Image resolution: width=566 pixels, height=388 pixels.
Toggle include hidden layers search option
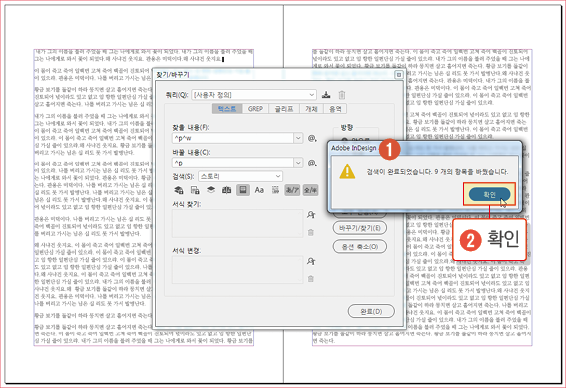point(211,190)
